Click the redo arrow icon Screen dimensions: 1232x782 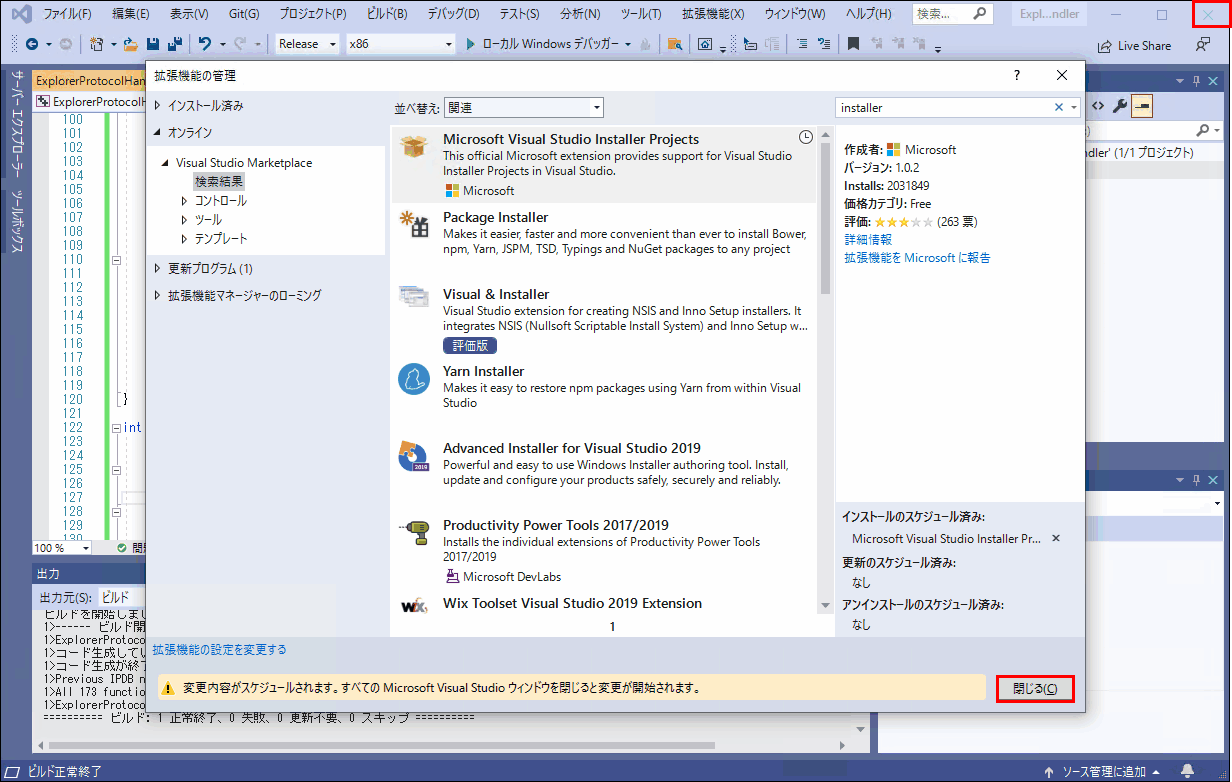tap(240, 44)
